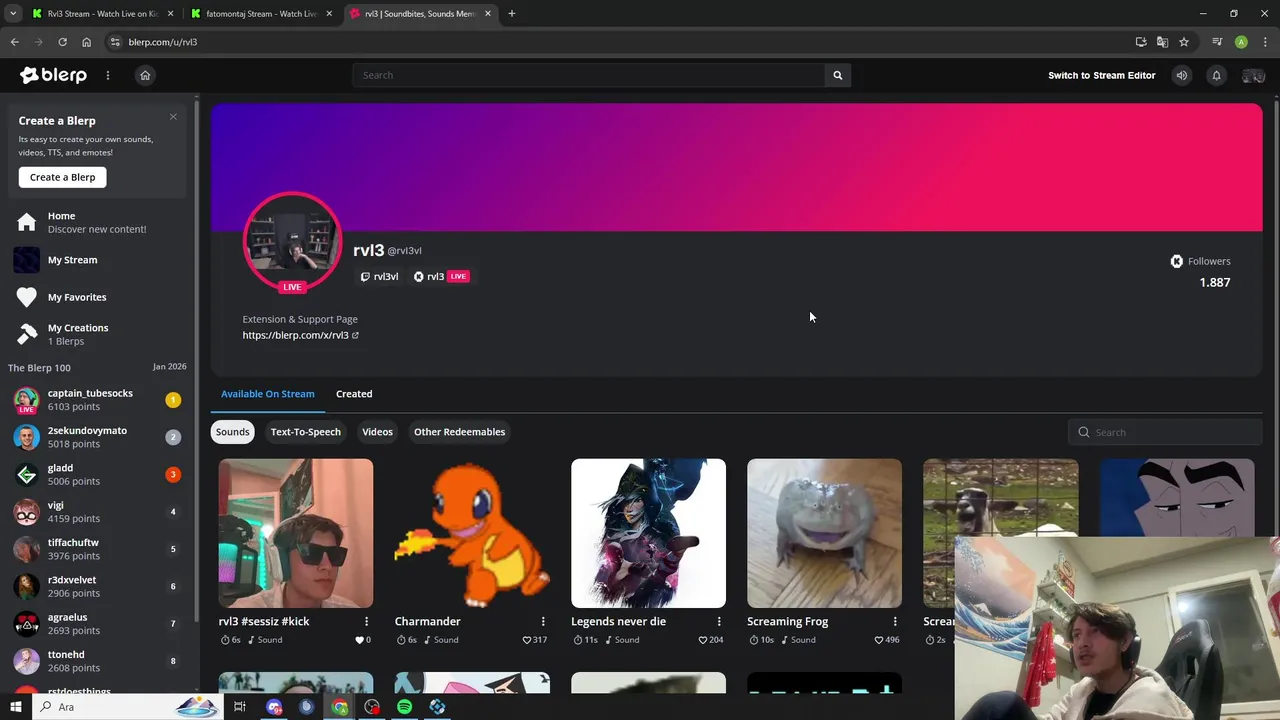Image resolution: width=1280 pixels, height=720 pixels.
Task: Select ttonehd in the leaderboard
Action: [x=97, y=661]
